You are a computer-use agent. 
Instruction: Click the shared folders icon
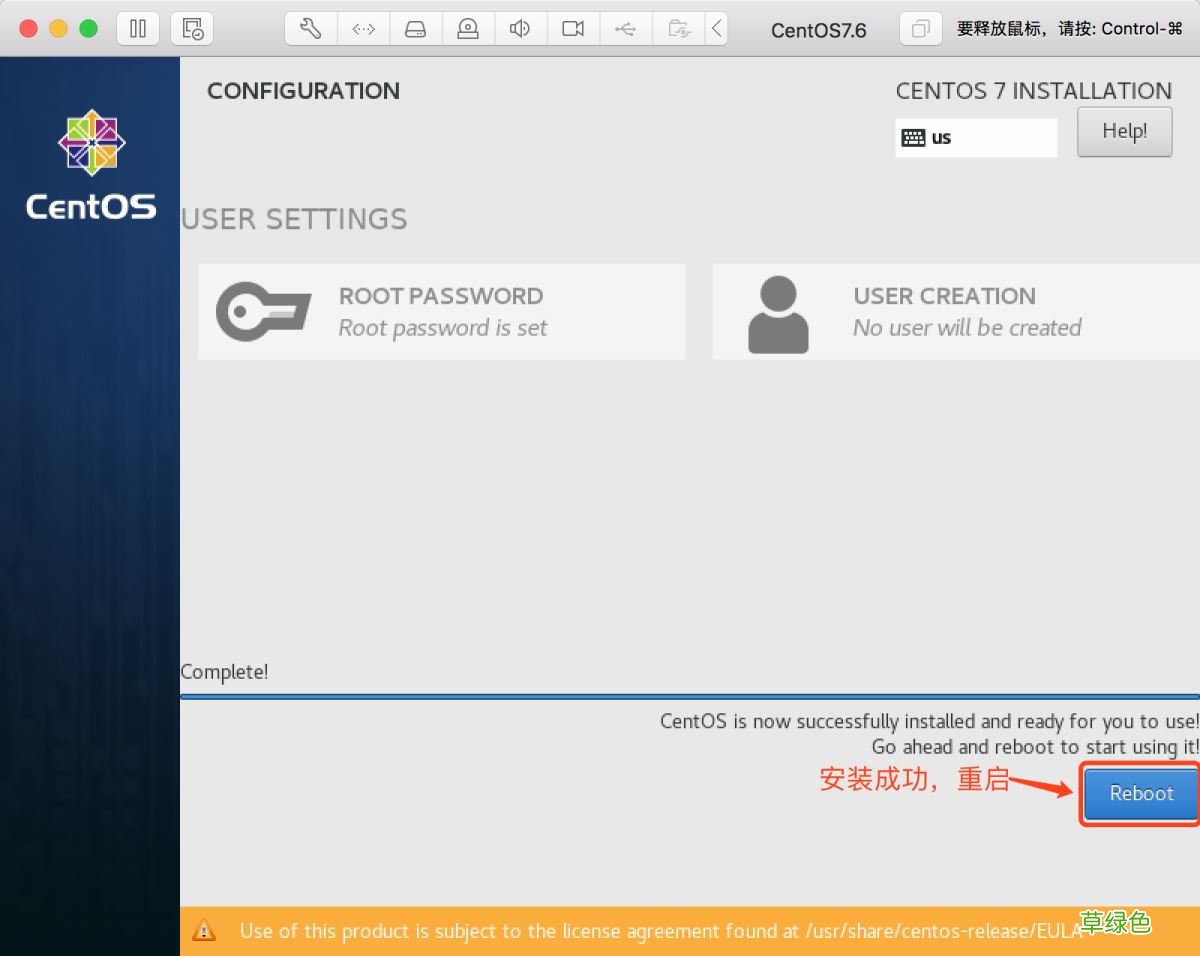click(678, 28)
